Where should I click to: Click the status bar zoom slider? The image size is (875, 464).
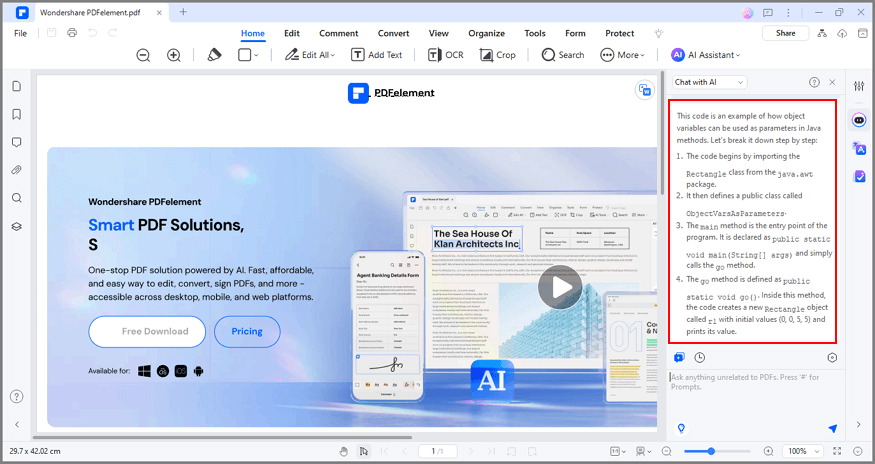(x=718, y=451)
